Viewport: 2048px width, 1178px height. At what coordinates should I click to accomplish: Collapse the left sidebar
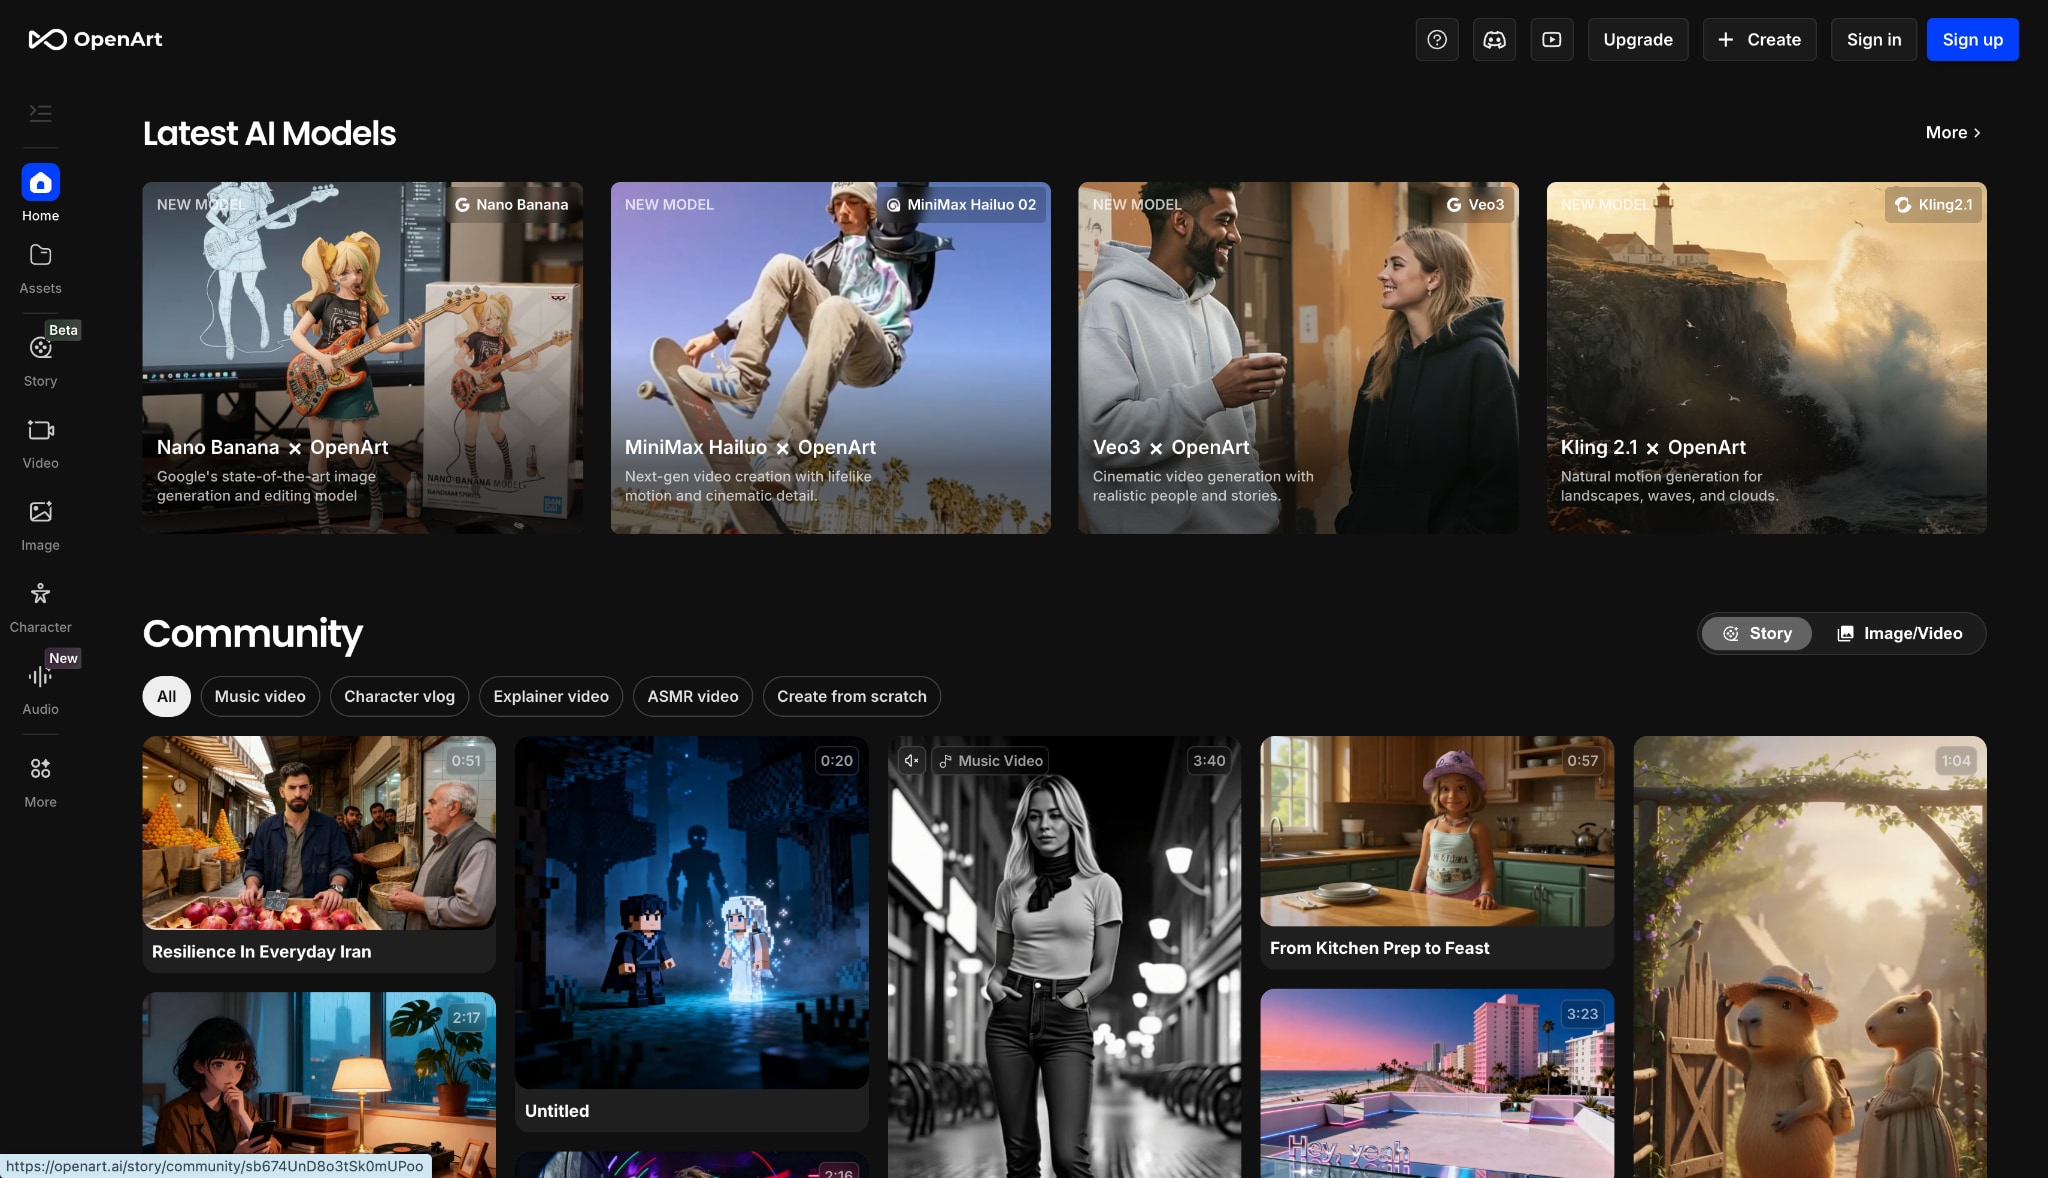click(x=40, y=114)
